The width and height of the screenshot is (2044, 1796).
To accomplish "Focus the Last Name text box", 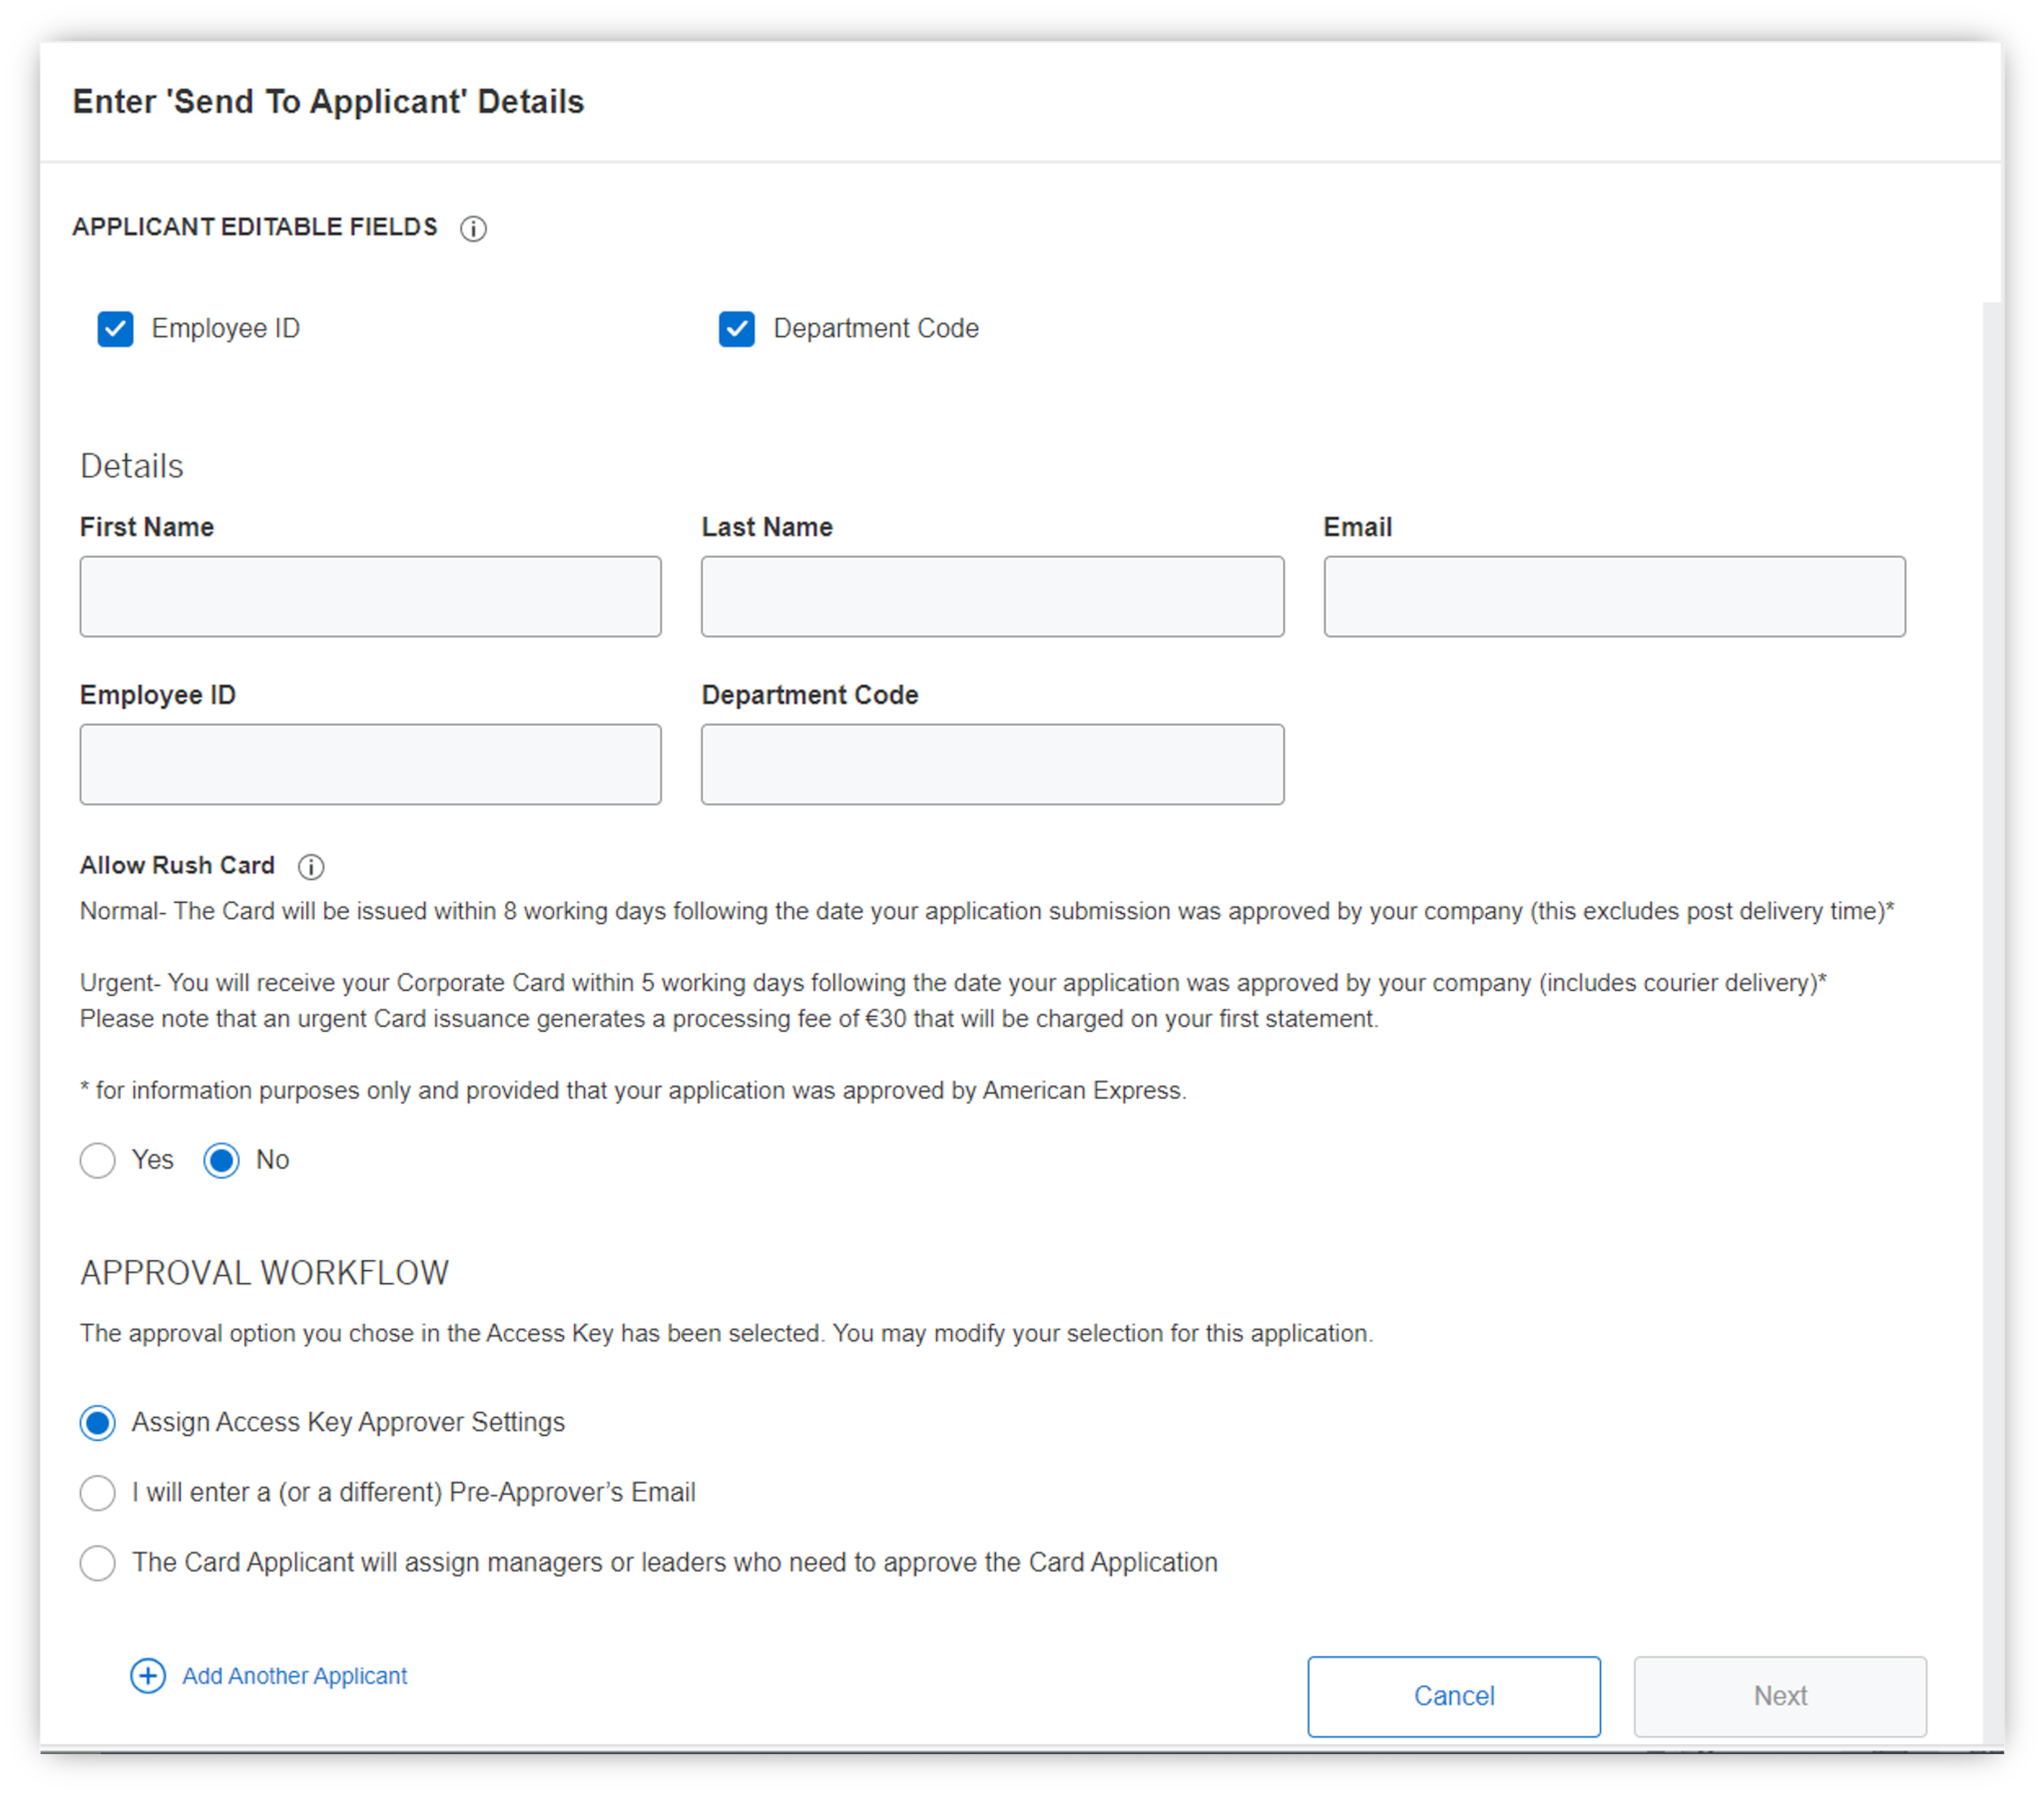I will pyautogui.click(x=992, y=597).
